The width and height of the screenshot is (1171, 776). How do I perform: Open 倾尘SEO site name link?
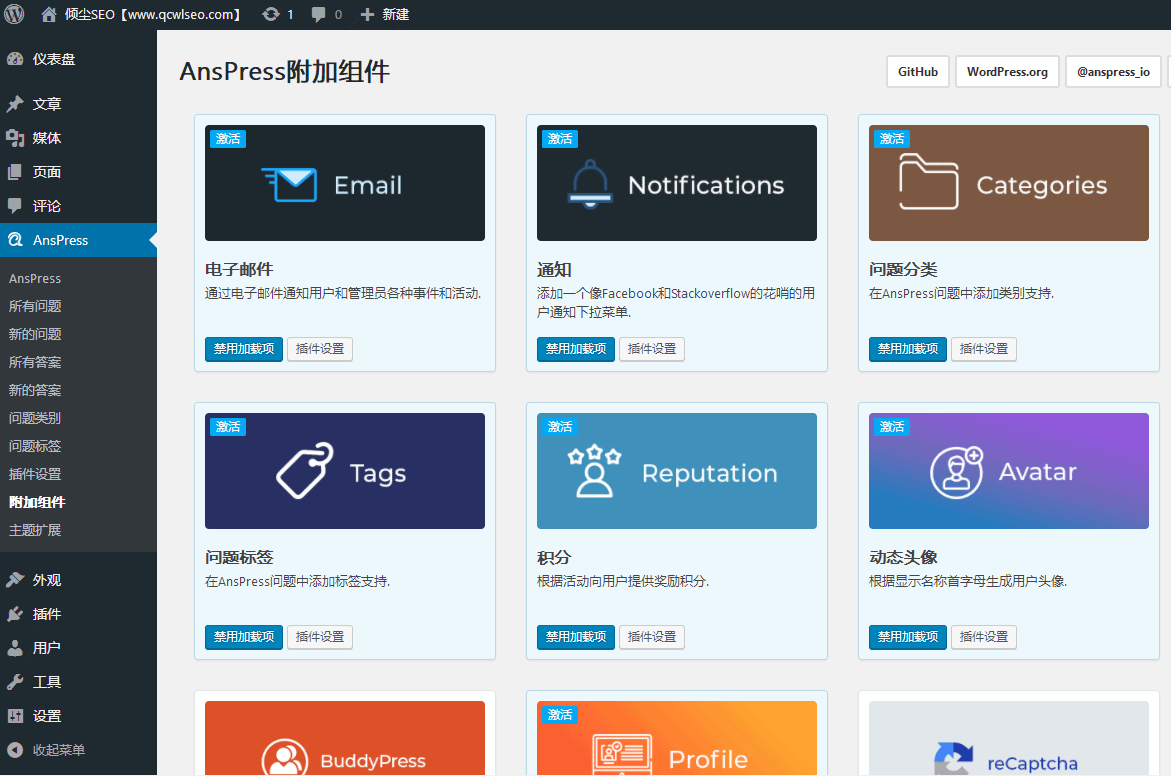pyautogui.click(x=153, y=14)
